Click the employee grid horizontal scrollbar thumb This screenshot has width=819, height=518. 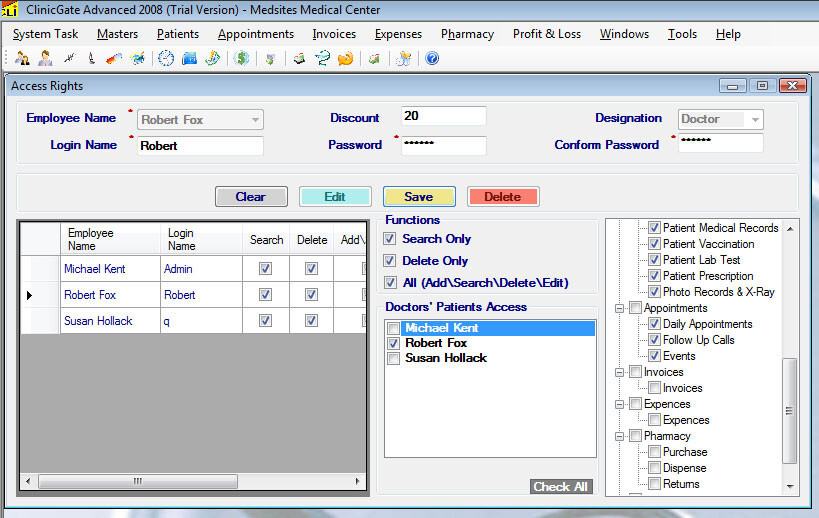point(138,481)
